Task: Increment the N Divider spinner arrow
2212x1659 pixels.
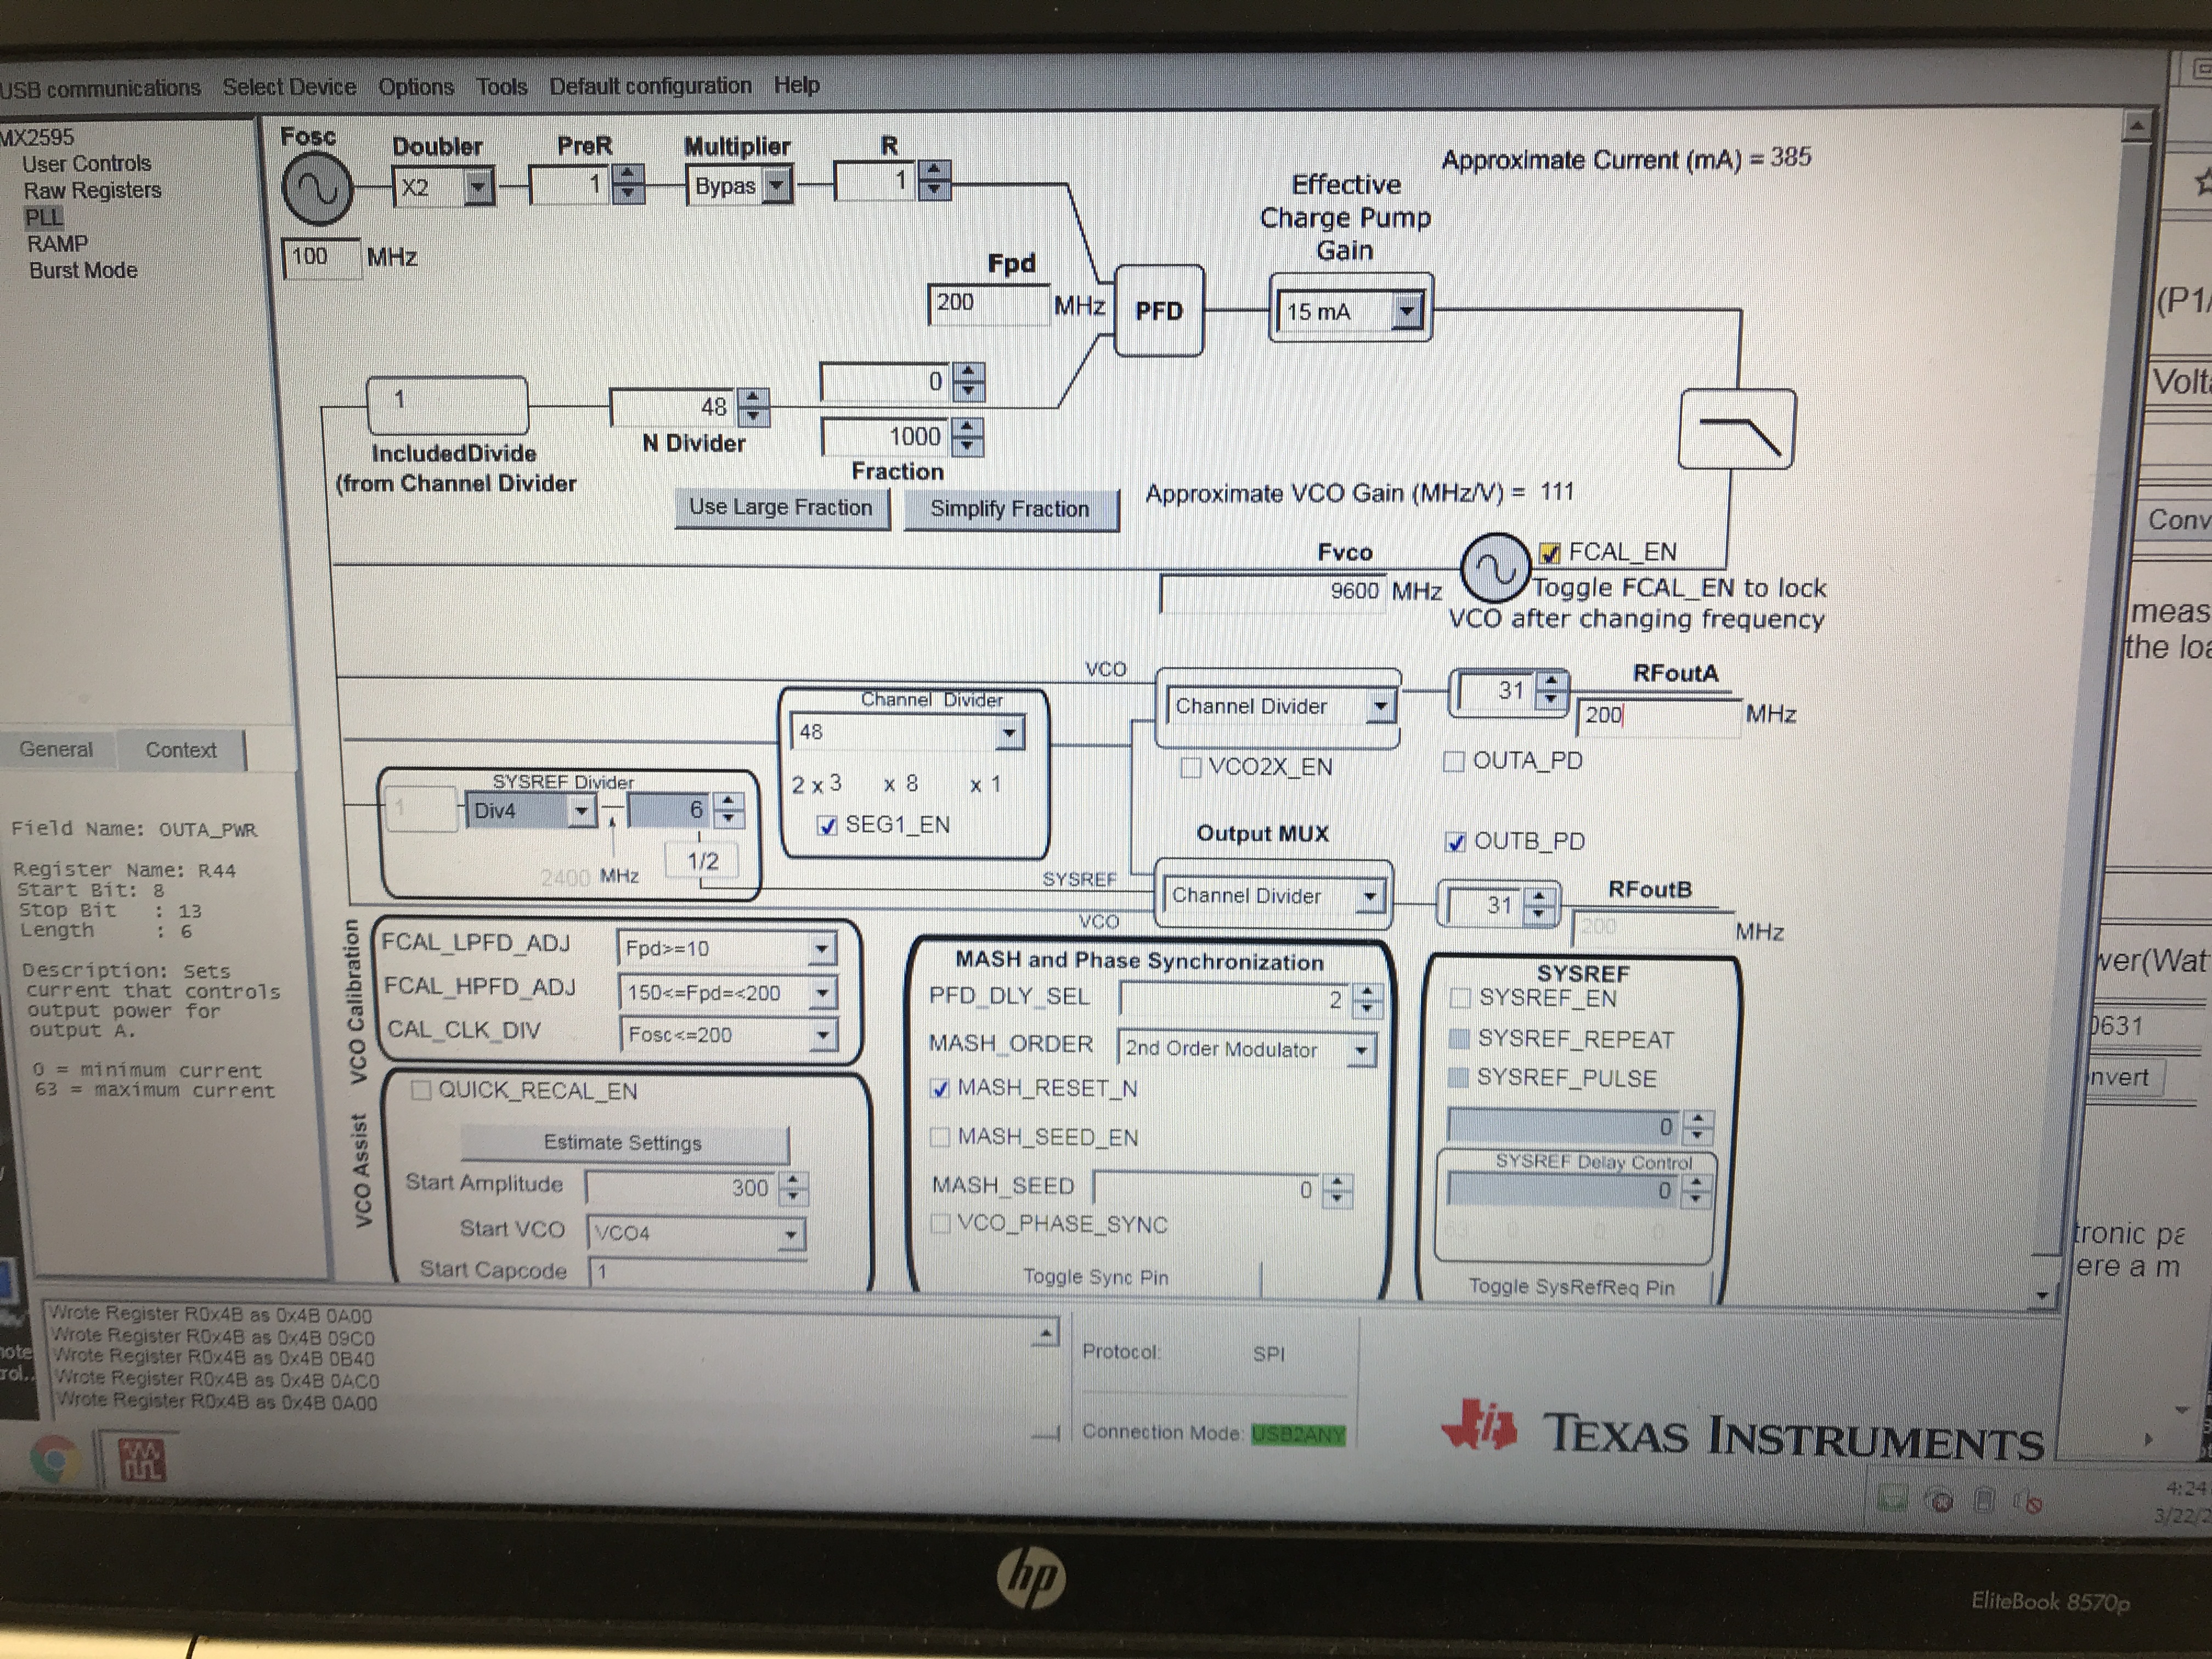Action: [x=754, y=397]
